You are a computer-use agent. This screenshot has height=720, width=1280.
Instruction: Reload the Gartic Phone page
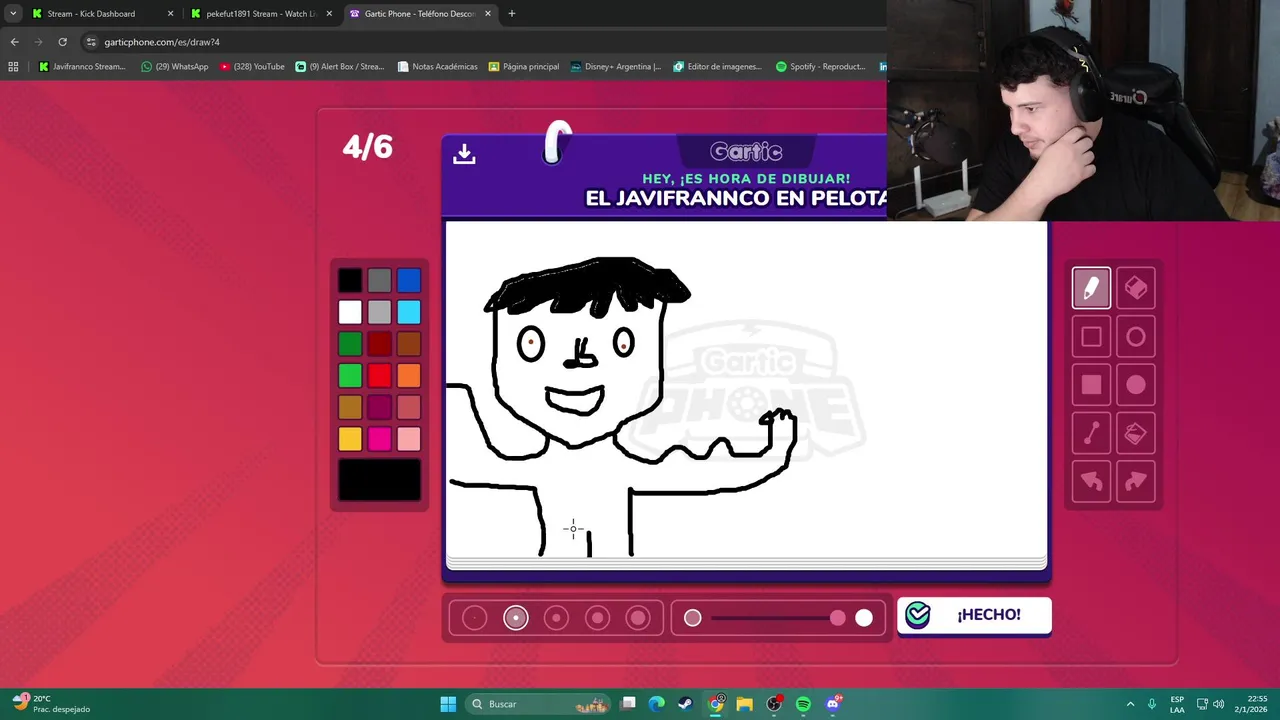click(62, 42)
